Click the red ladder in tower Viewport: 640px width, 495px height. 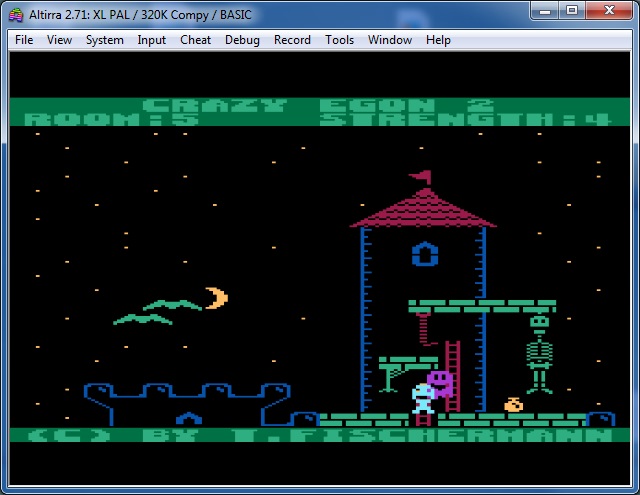point(453,376)
